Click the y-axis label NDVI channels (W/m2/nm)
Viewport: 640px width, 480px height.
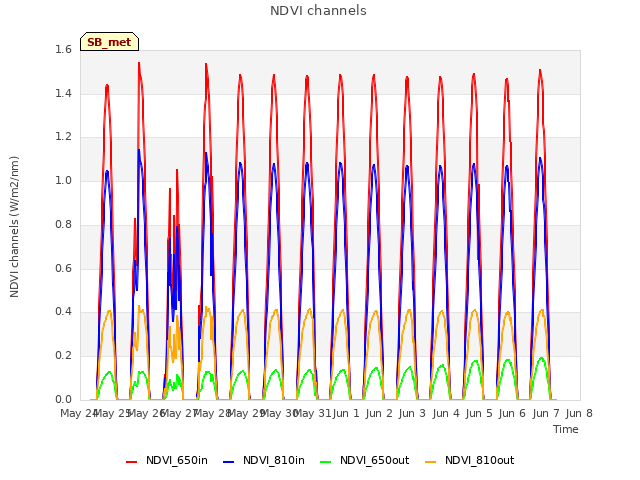click(14, 227)
